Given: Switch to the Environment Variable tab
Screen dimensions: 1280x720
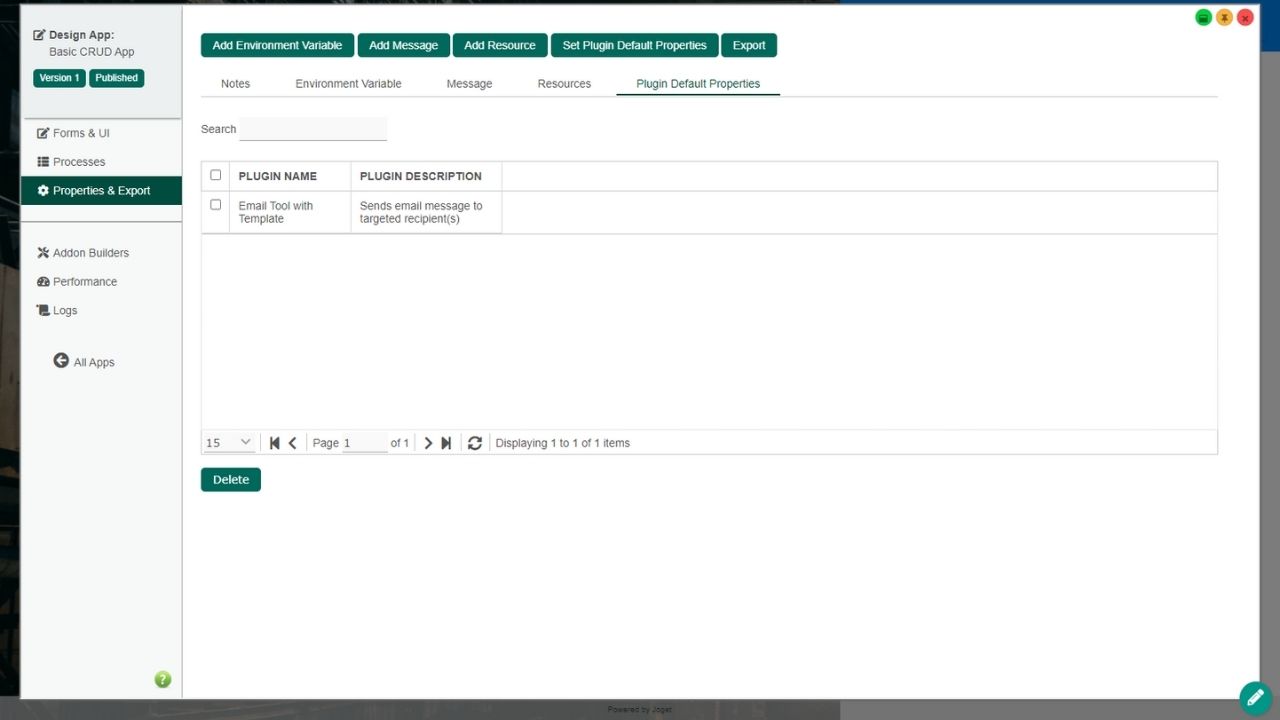Looking at the screenshot, I should click(348, 84).
